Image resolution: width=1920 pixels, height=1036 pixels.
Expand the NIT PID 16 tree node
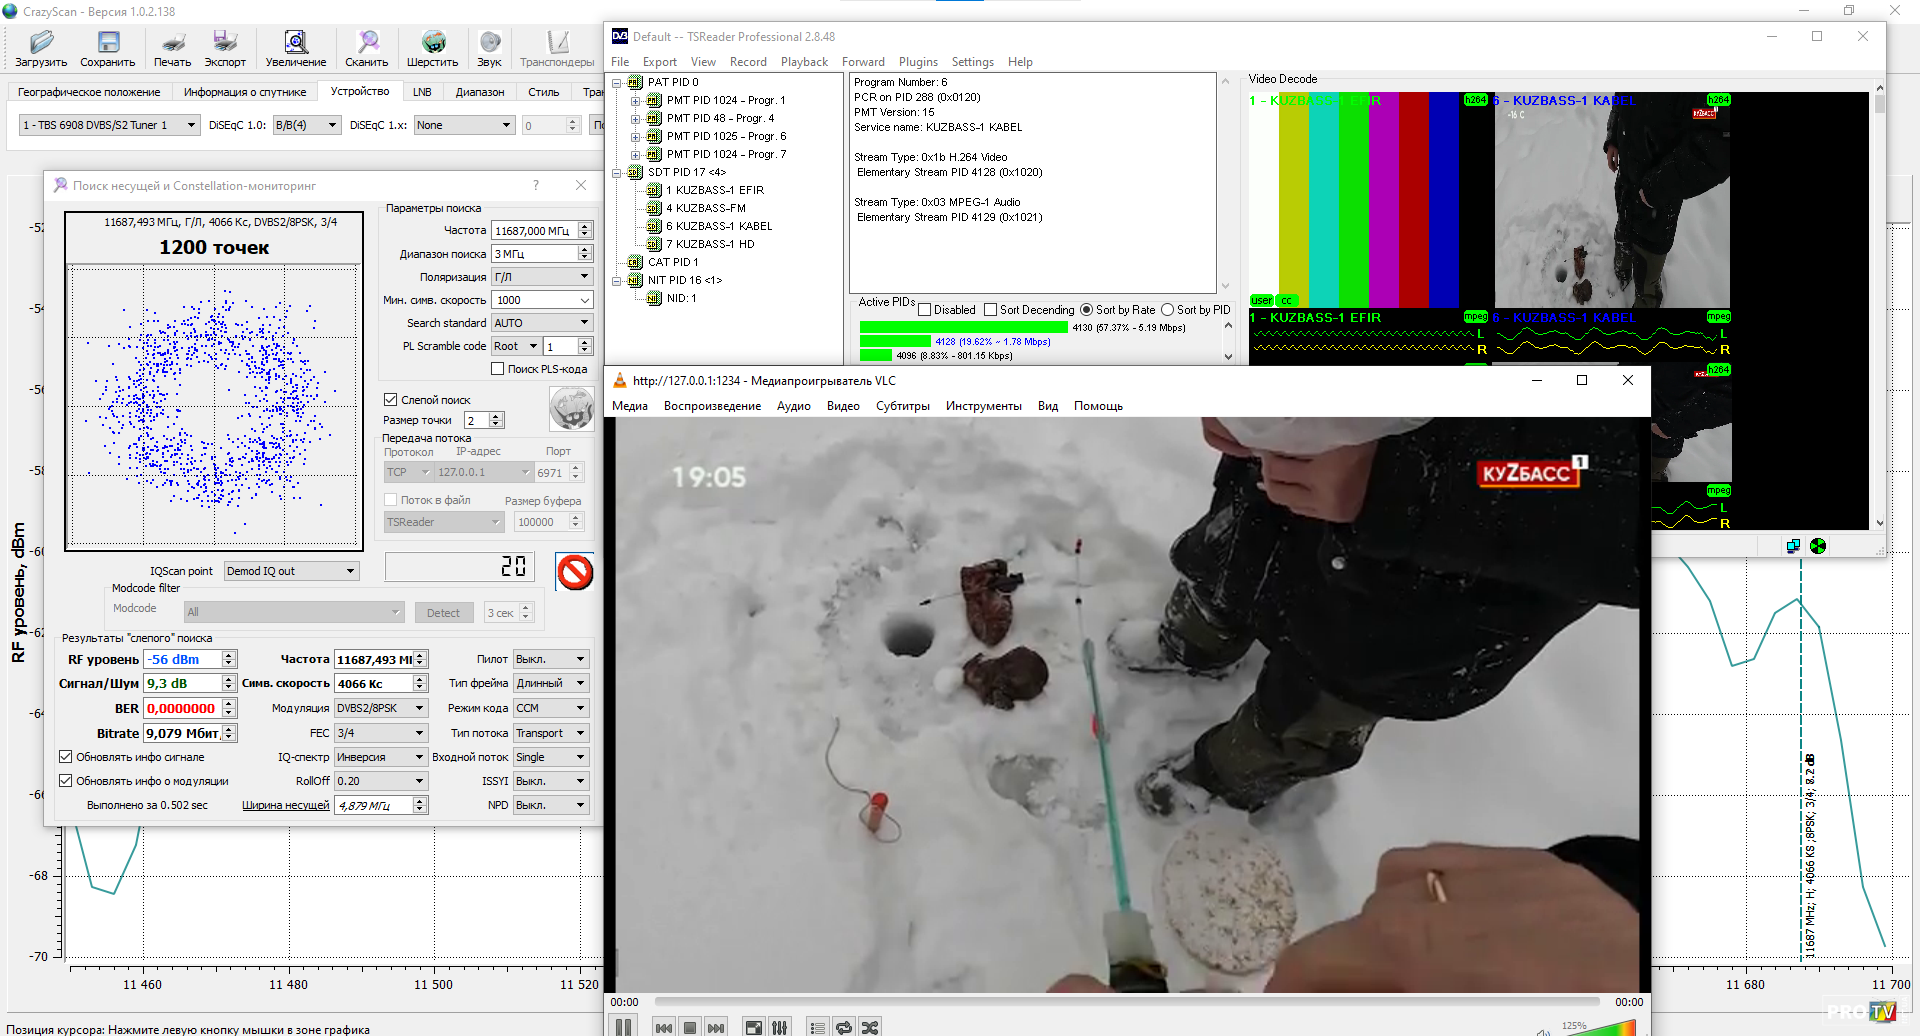[617, 281]
